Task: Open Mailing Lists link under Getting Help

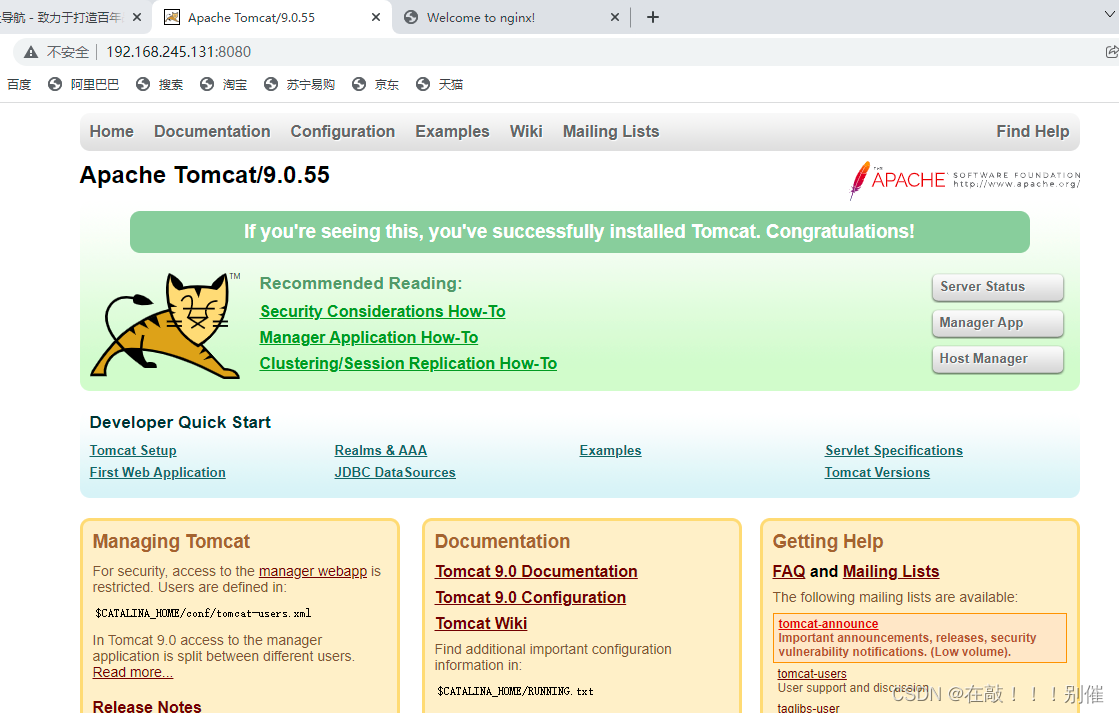Action: pyautogui.click(x=891, y=572)
